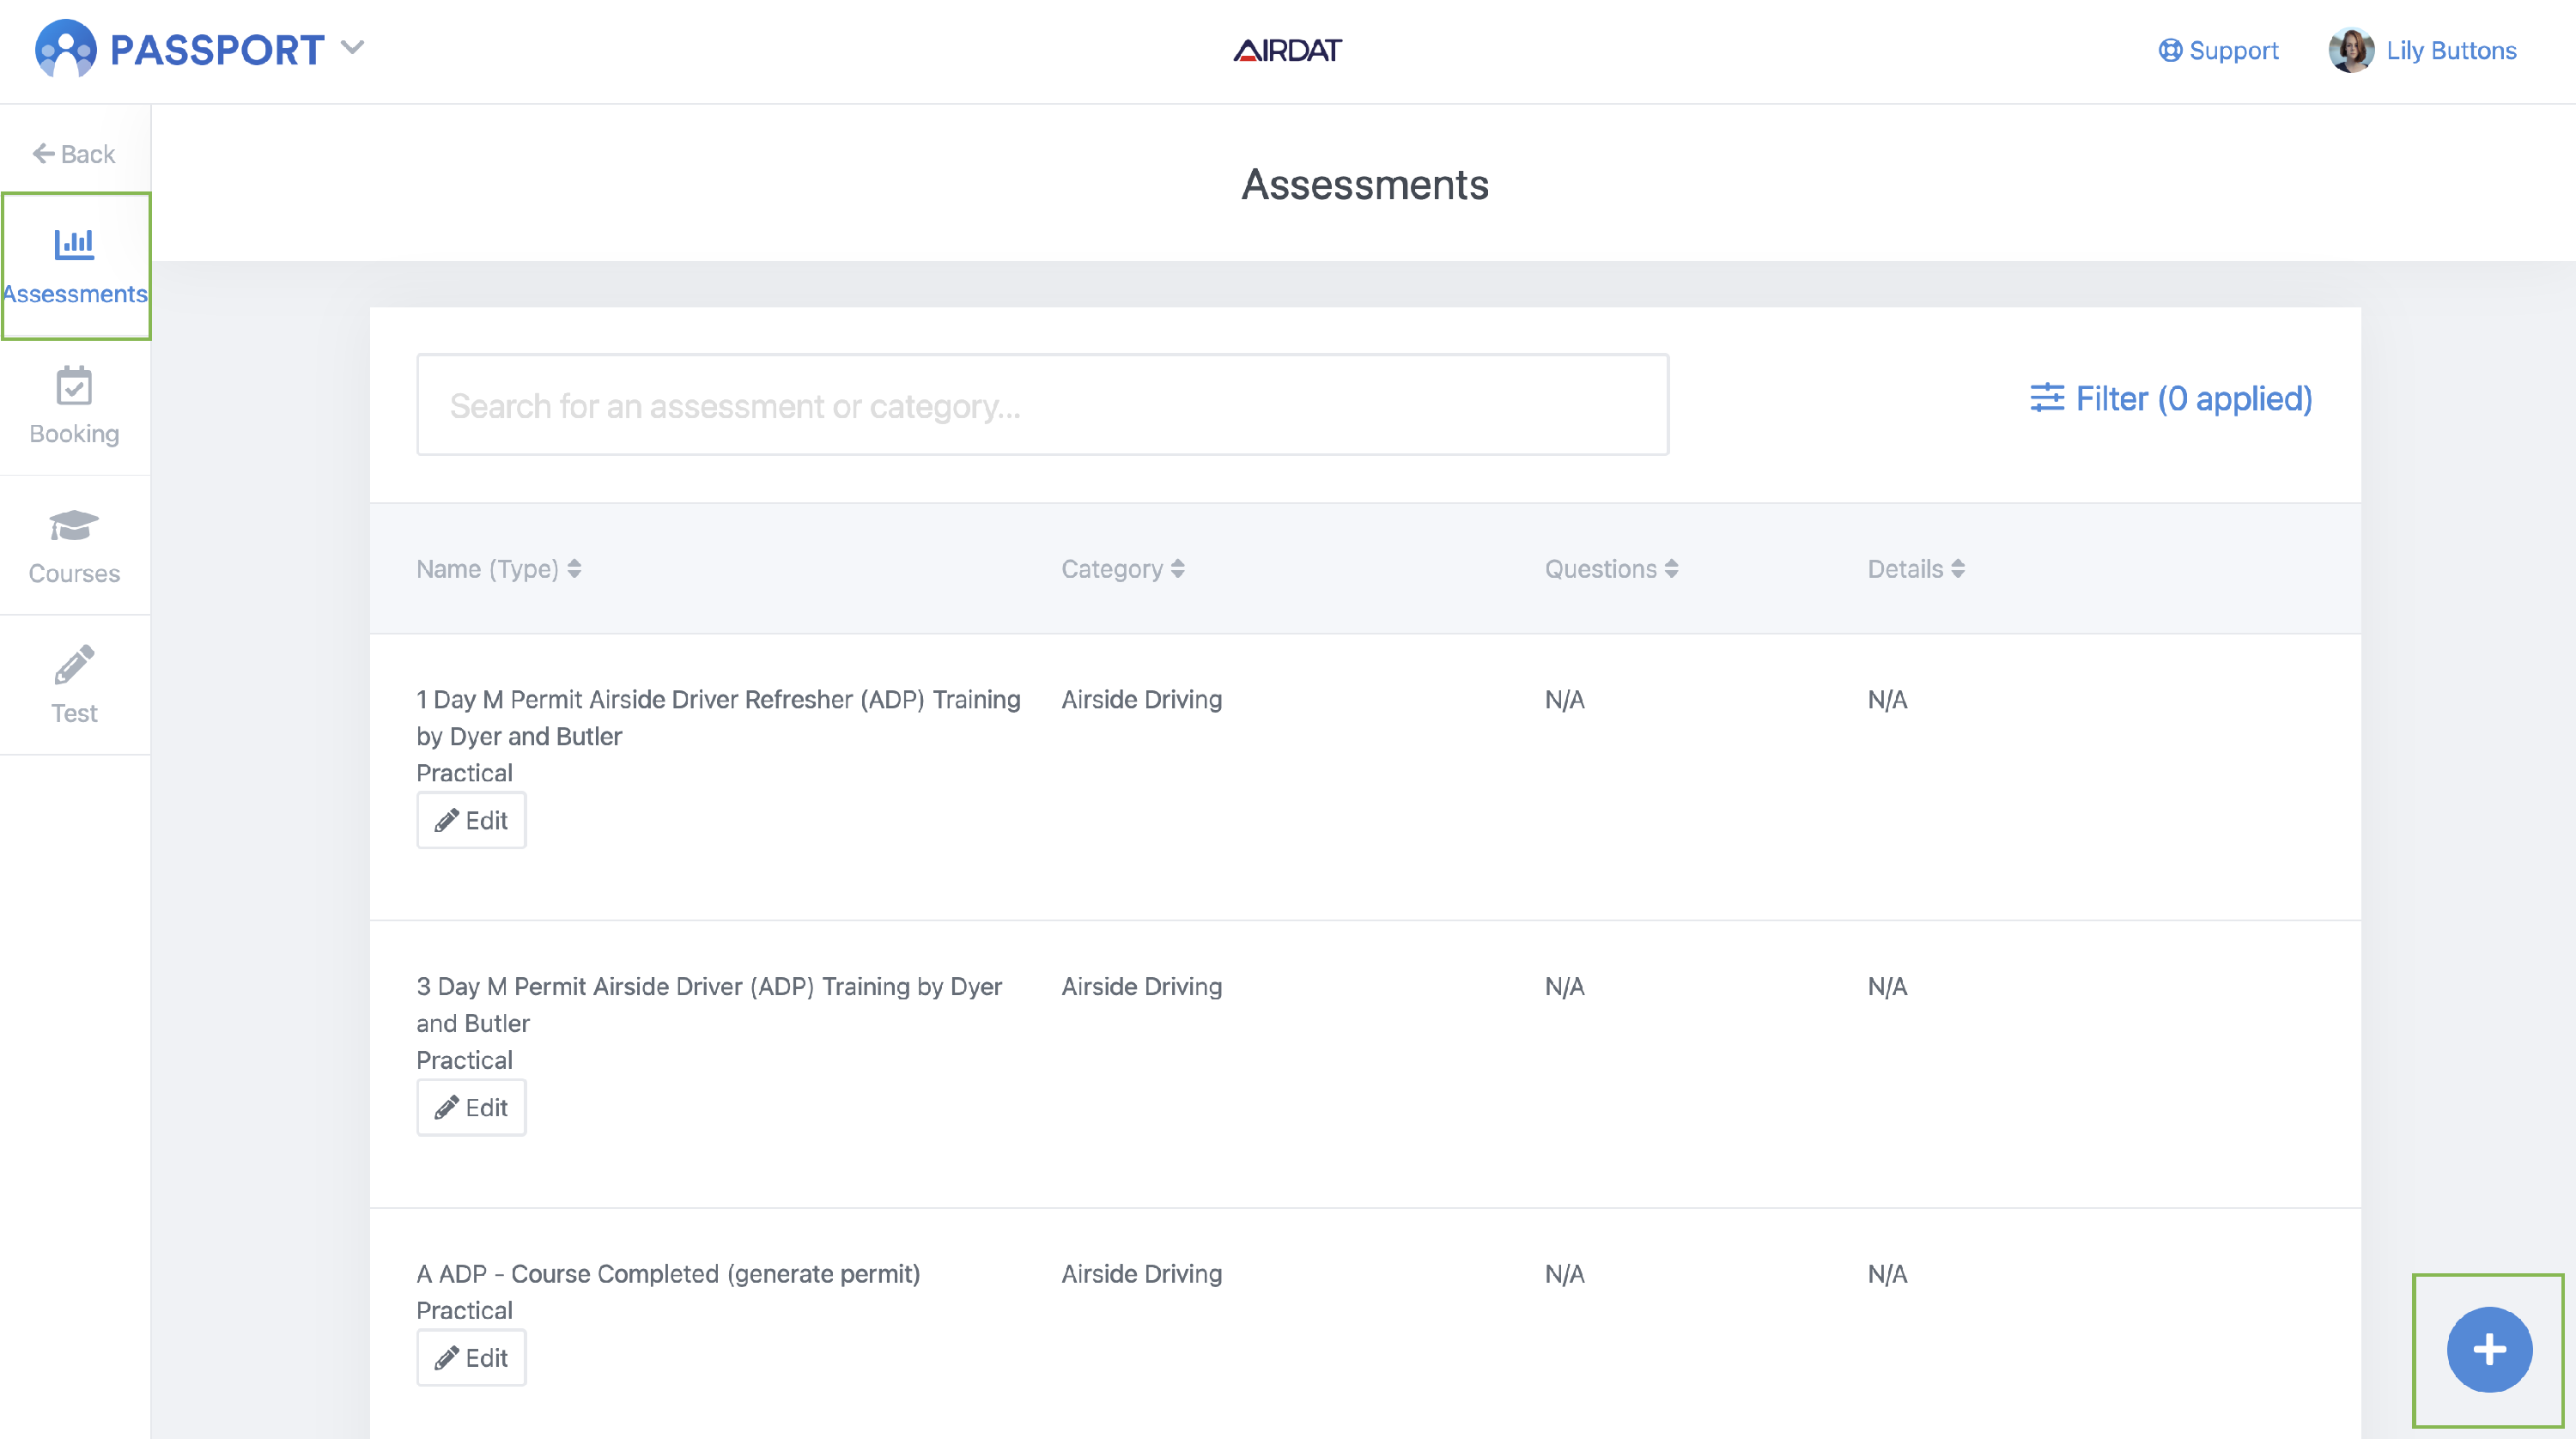Click Details N/A in 3 Day row
This screenshot has width=2576, height=1439.
[x=1887, y=986]
